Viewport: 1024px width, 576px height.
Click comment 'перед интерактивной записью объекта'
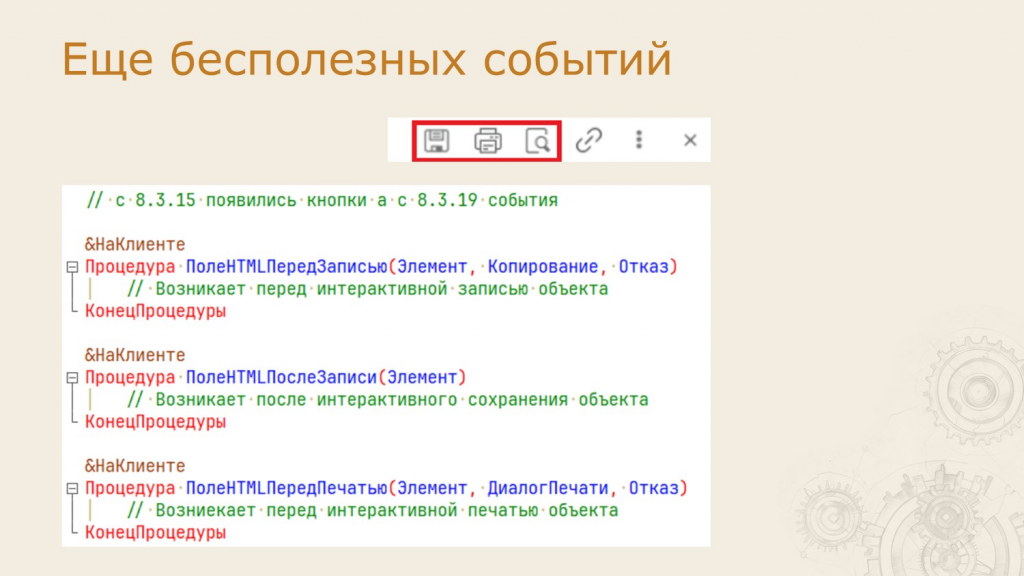432,289
